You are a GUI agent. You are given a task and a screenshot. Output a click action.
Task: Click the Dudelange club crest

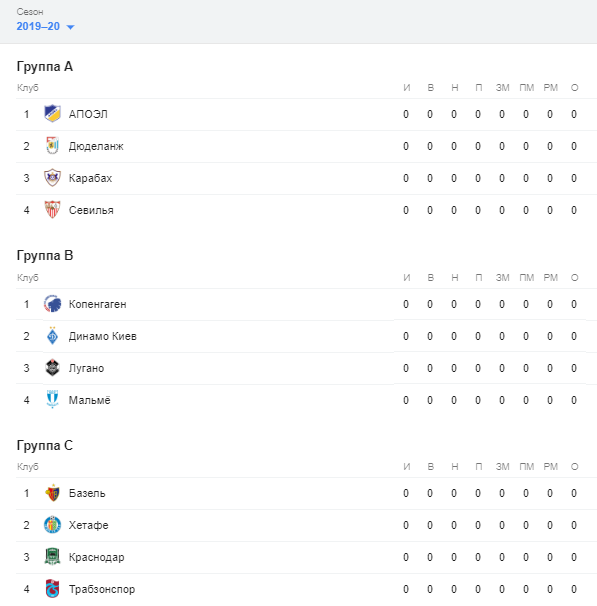pyautogui.click(x=52, y=146)
